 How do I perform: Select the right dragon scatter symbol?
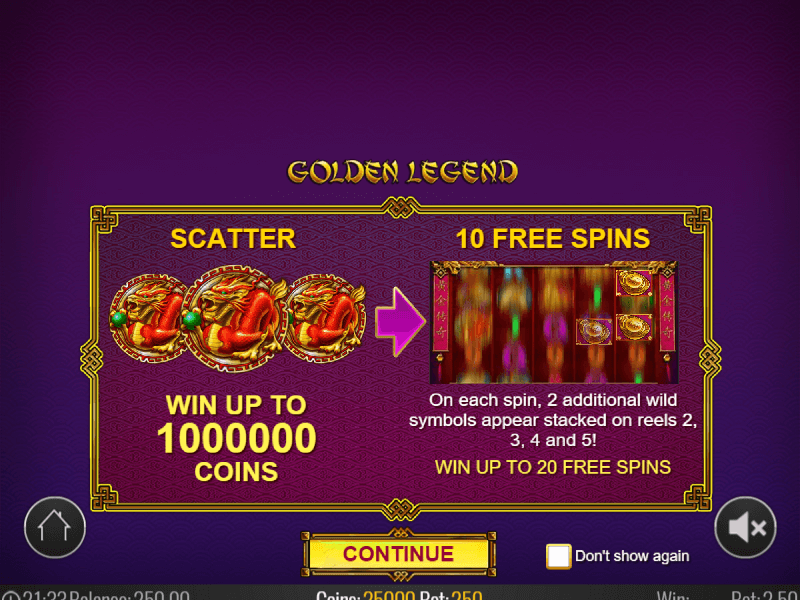pos(327,318)
